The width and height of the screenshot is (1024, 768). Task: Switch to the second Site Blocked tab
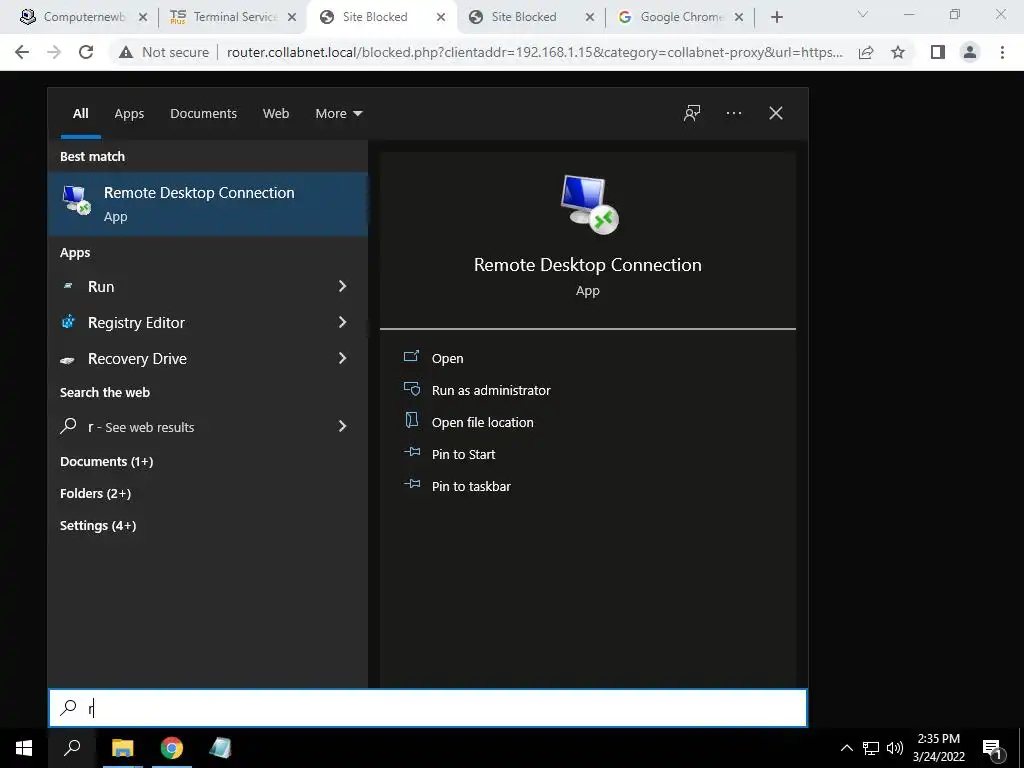(x=530, y=17)
